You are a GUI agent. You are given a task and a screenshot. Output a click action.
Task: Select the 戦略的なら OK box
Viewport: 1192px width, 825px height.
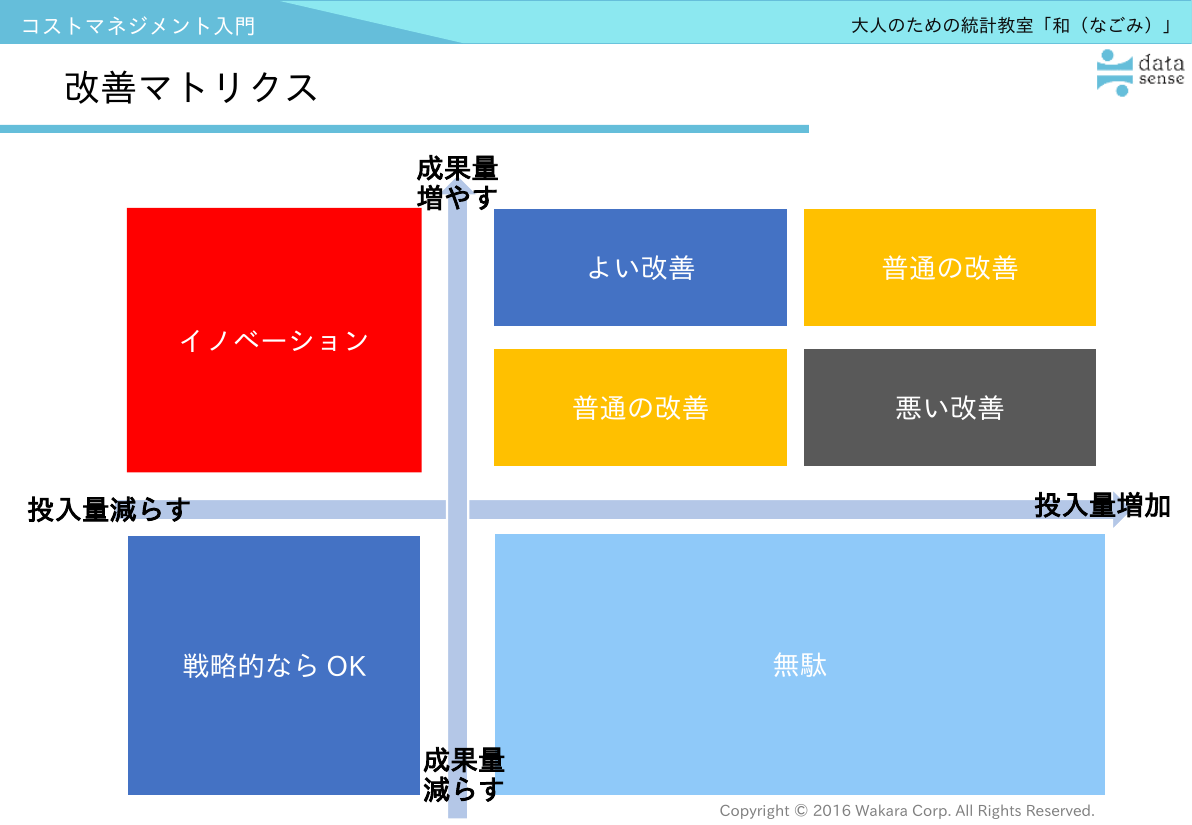[x=274, y=665]
